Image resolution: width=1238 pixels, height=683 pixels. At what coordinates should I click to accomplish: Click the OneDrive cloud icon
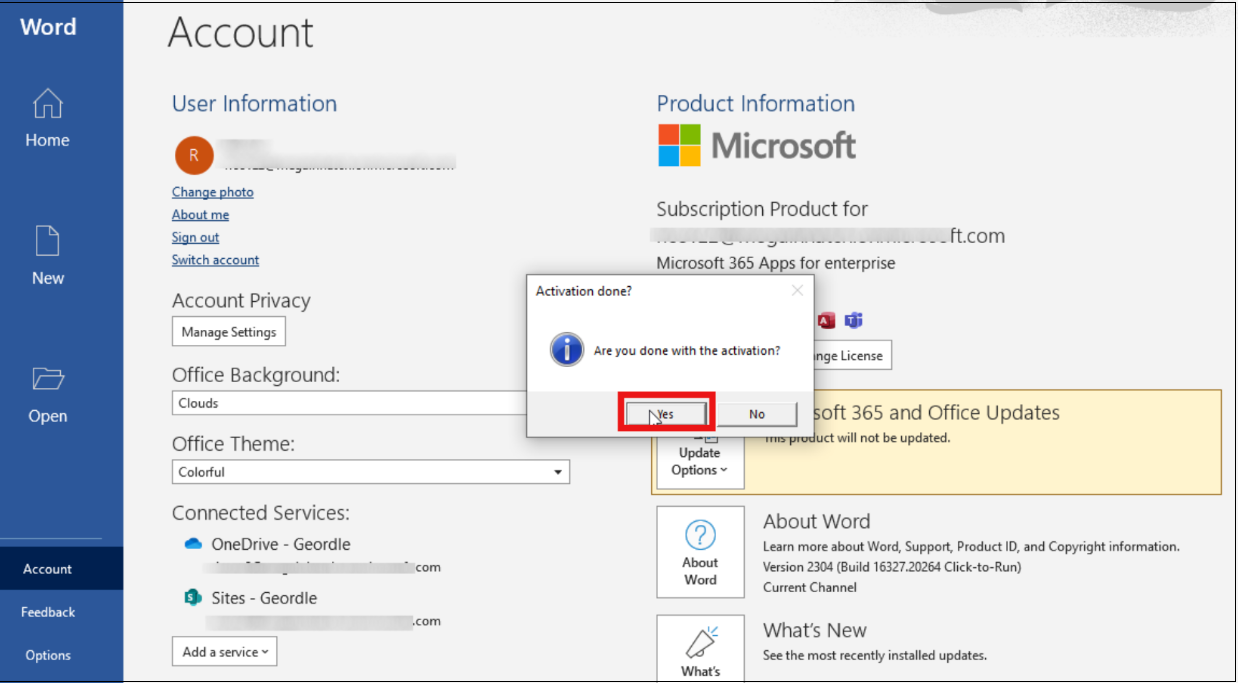[193, 544]
